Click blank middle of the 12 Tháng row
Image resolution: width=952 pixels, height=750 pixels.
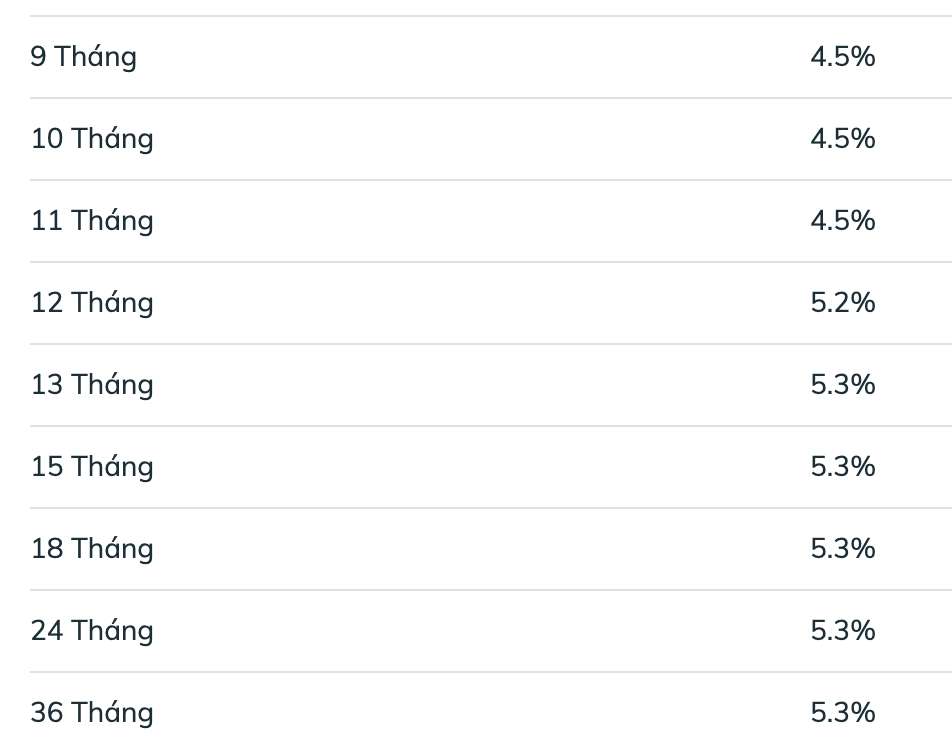(x=480, y=303)
